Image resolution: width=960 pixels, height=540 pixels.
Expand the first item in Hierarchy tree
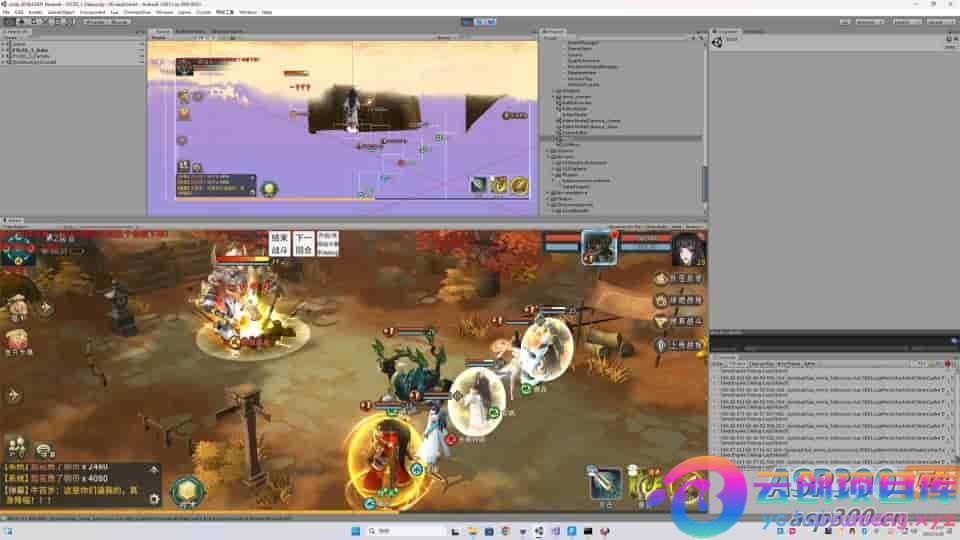pyautogui.click(x=5, y=43)
